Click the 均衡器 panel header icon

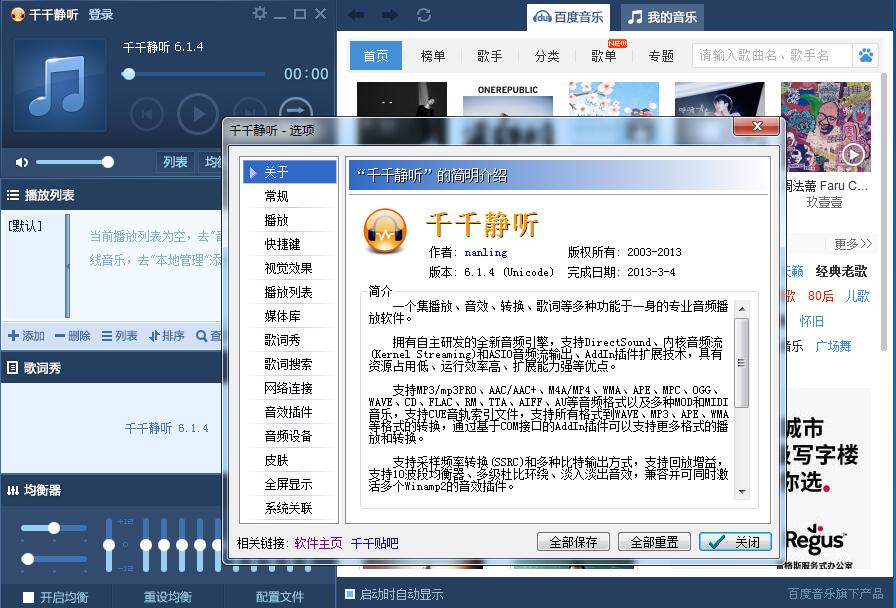click(x=13, y=490)
